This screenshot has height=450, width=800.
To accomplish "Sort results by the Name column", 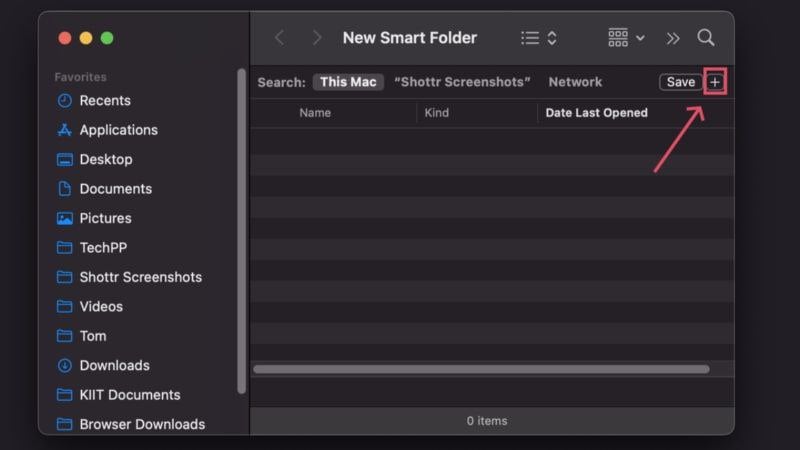I will [x=315, y=113].
